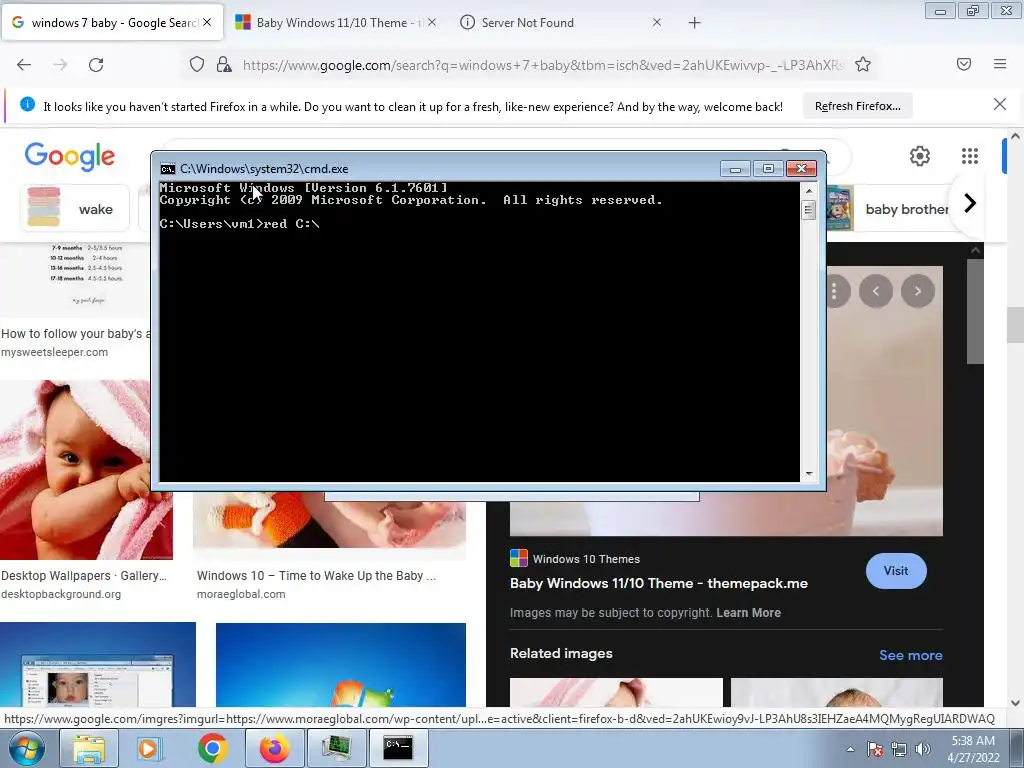Select the 'windows 7 baby' Google tab
Viewport: 1024px width, 768px height.
pos(112,23)
